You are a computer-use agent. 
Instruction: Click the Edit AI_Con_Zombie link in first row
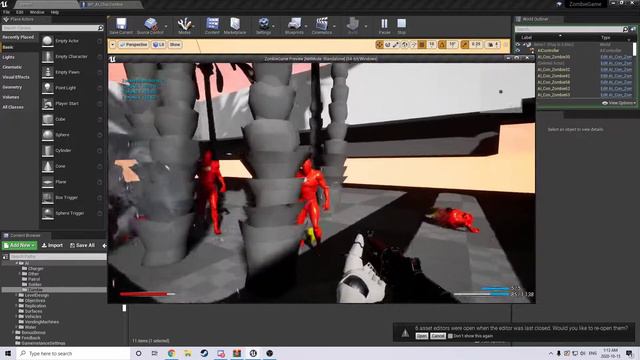click(x=616, y=57)
